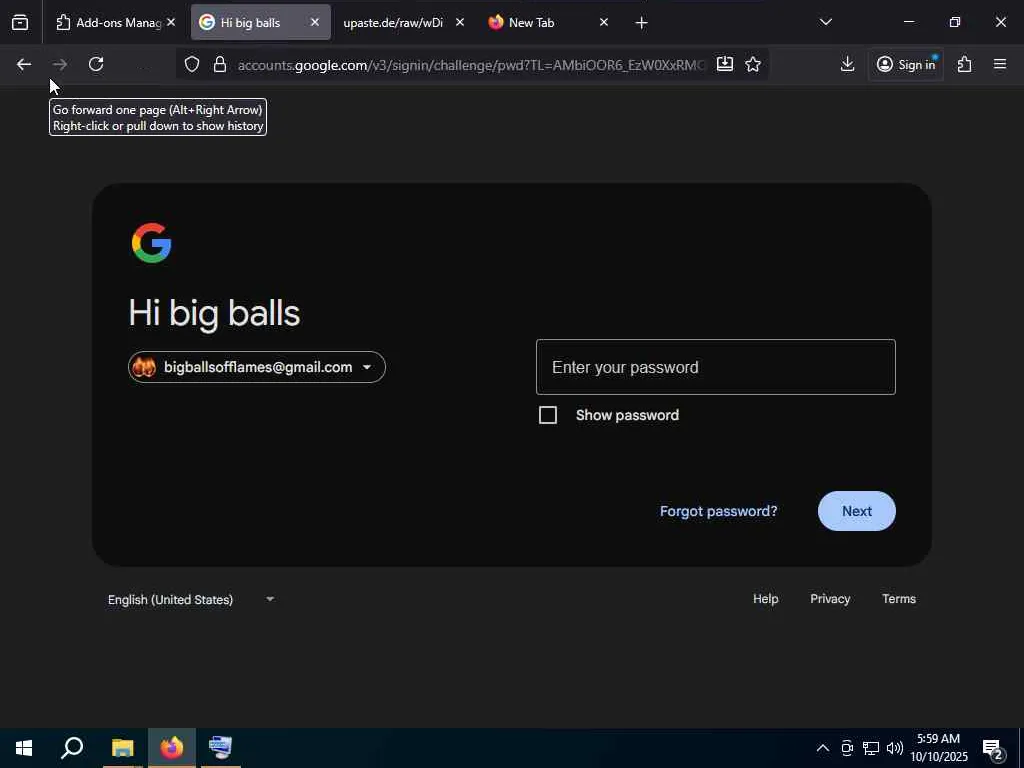Click the Next button
The height and width of the screenshot is (768, 1024).
(857, 511)
